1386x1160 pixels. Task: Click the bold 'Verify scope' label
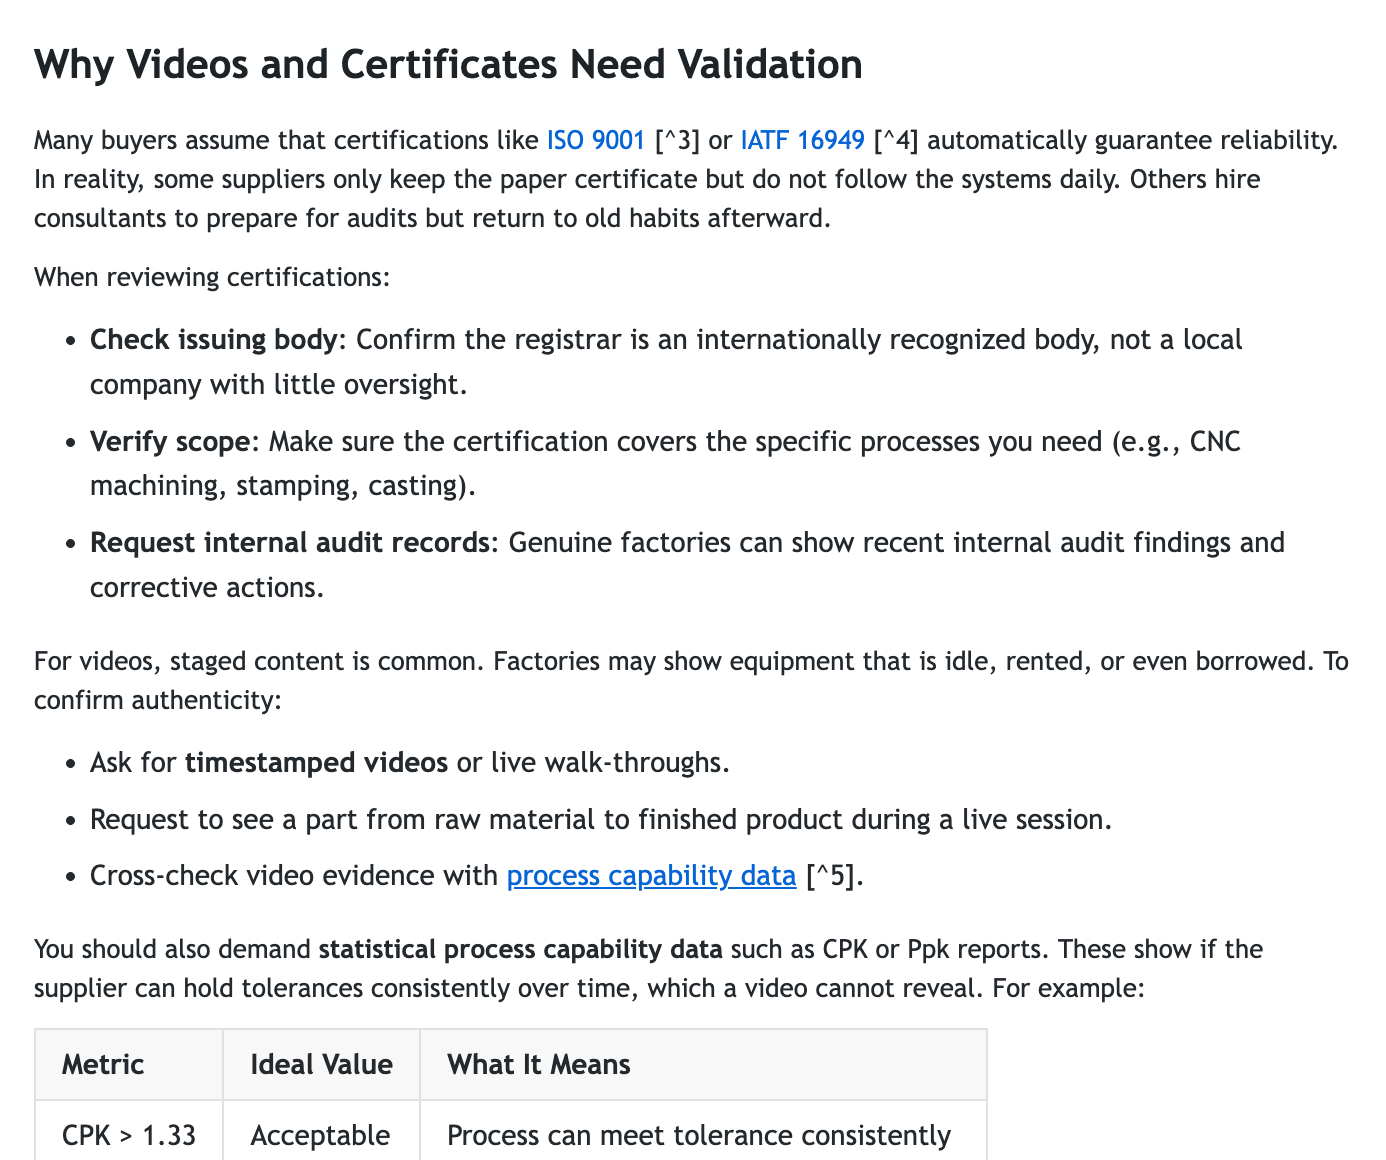pos(170,442)
